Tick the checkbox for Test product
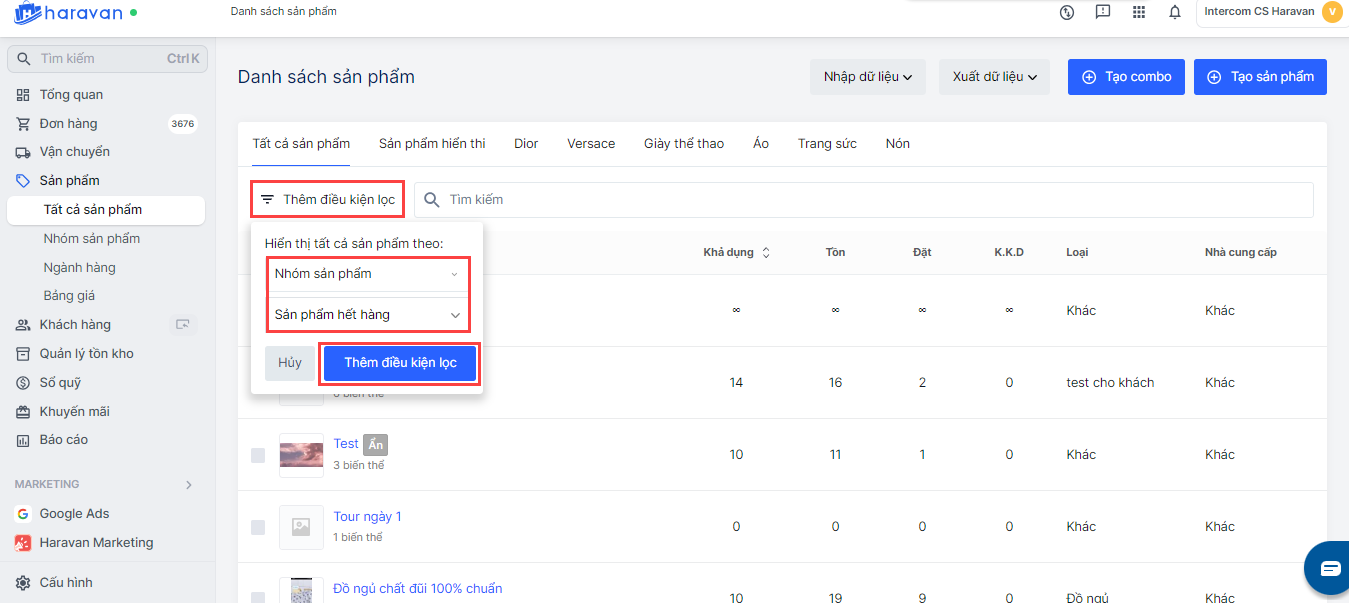 258,455
